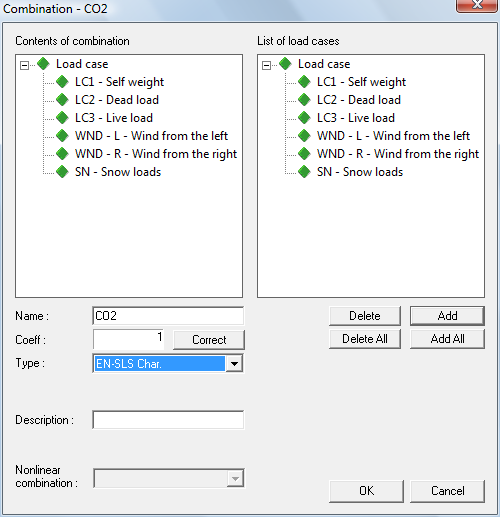
Task: Click the green diamond icon beside LC1 in Contents of combination
Action: pyautogui.click(x=62, y=82)
